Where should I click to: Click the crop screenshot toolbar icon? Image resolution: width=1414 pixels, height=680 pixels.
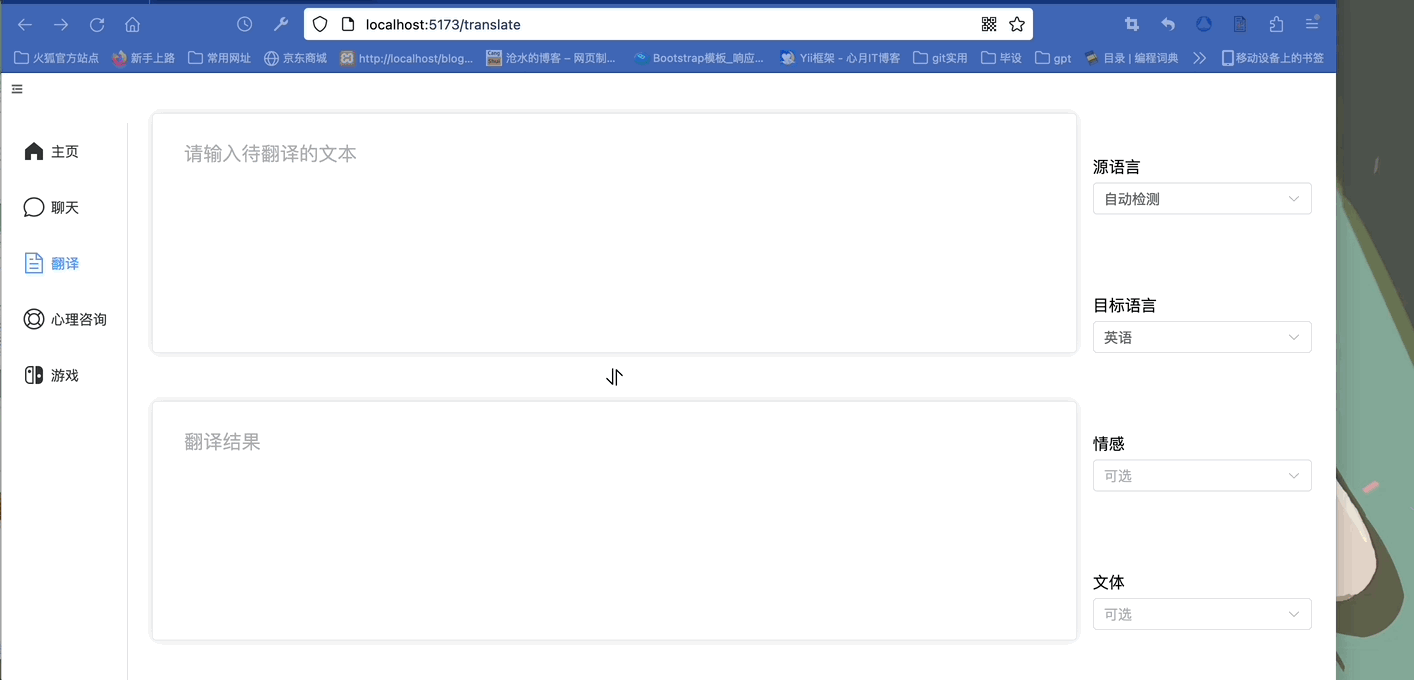pos(1132,24)
